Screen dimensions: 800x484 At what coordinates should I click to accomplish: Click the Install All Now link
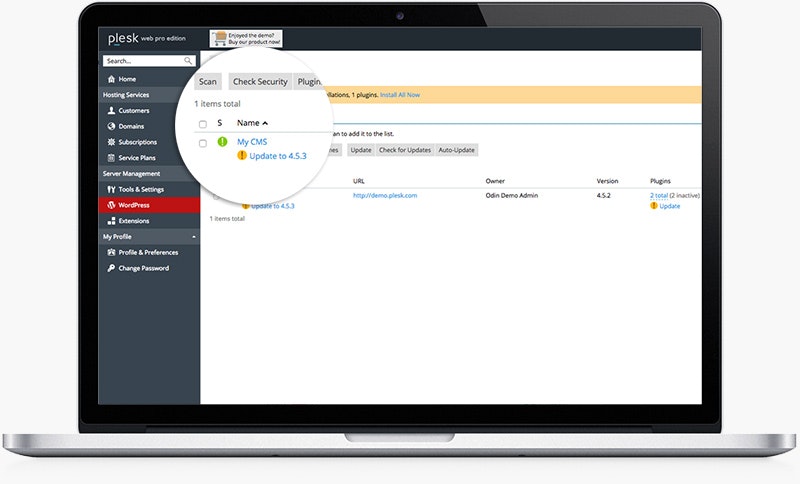[400, 95]
